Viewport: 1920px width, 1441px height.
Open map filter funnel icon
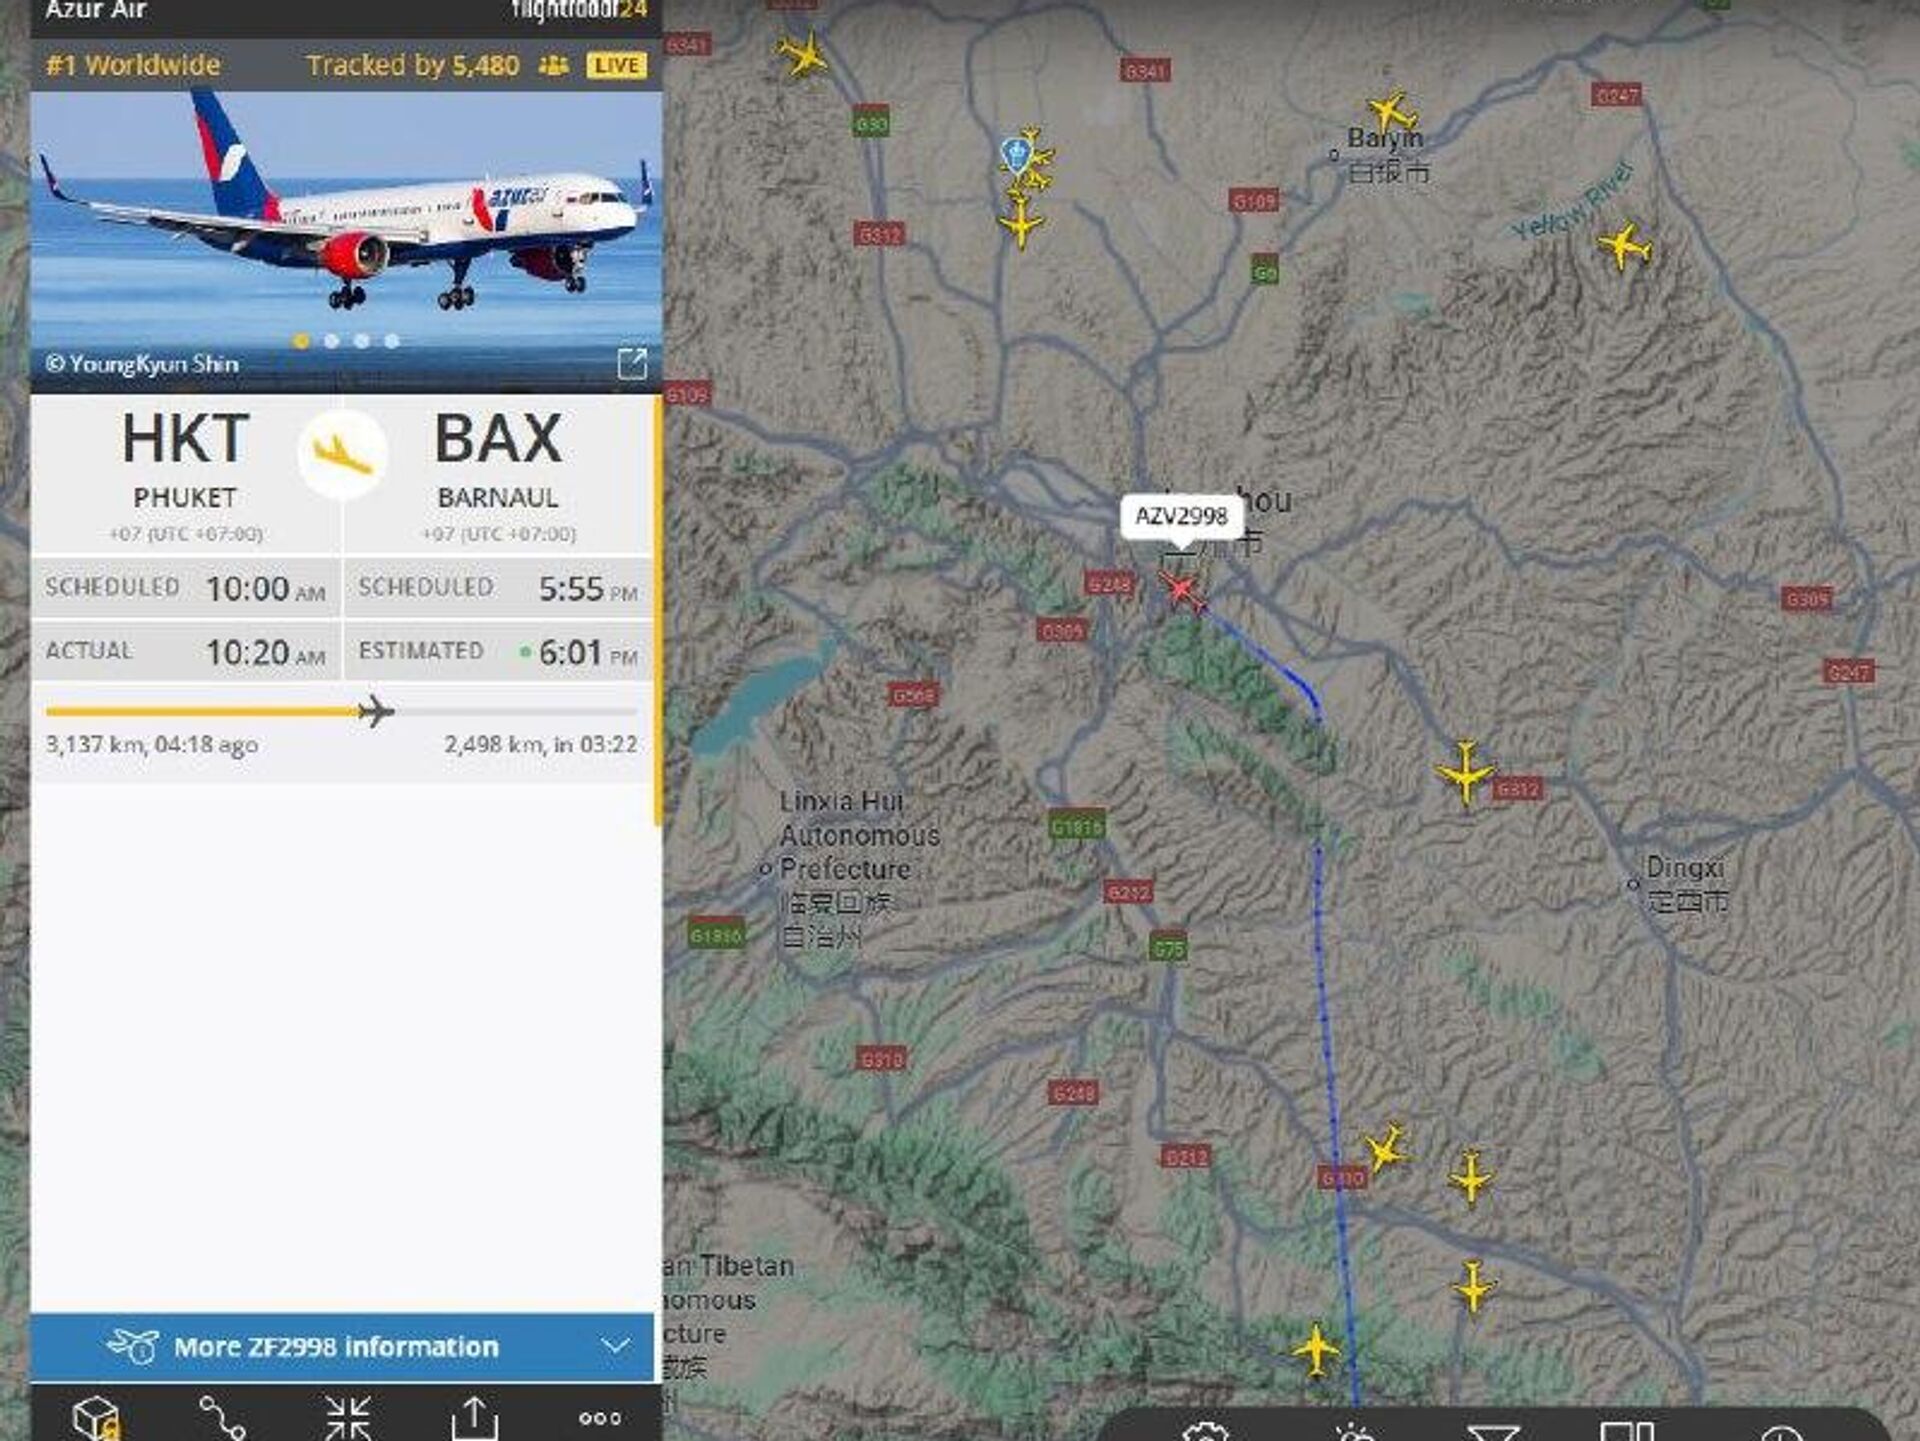point(1493,1432)
